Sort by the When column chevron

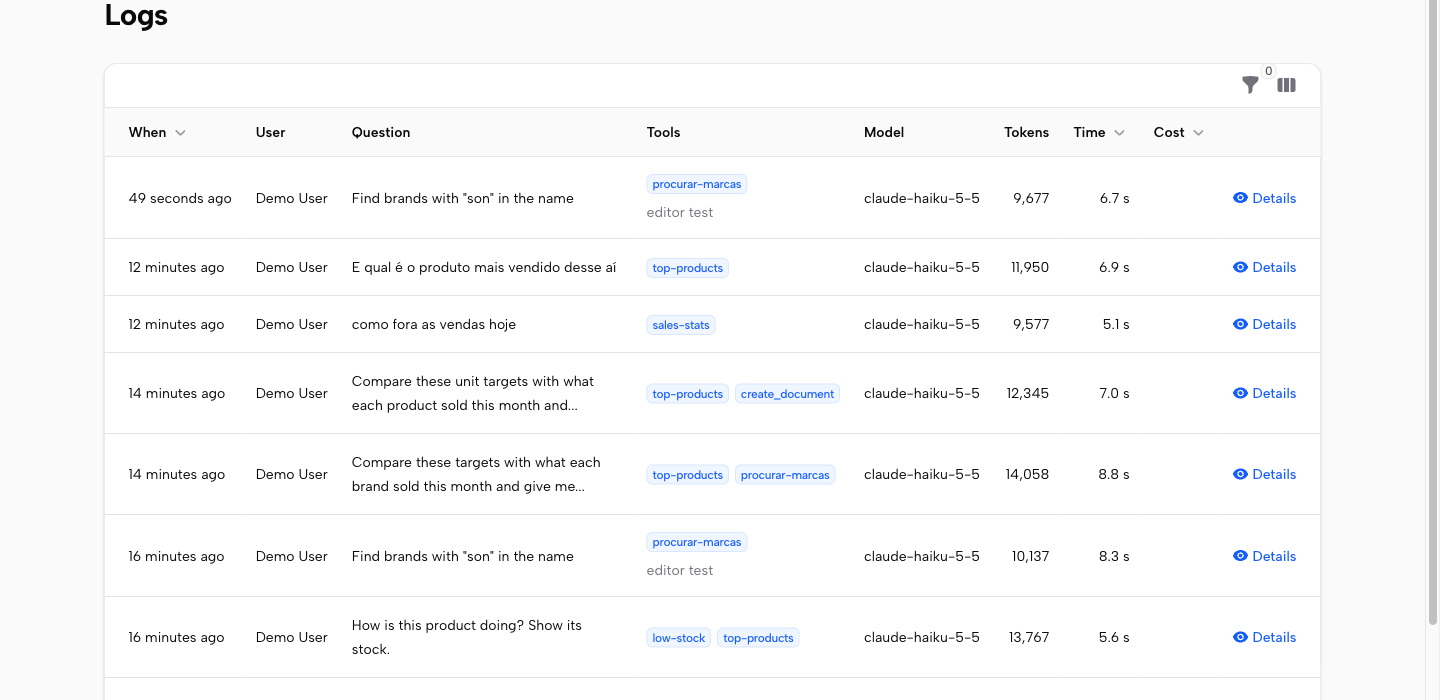click(x=180, y=133)
